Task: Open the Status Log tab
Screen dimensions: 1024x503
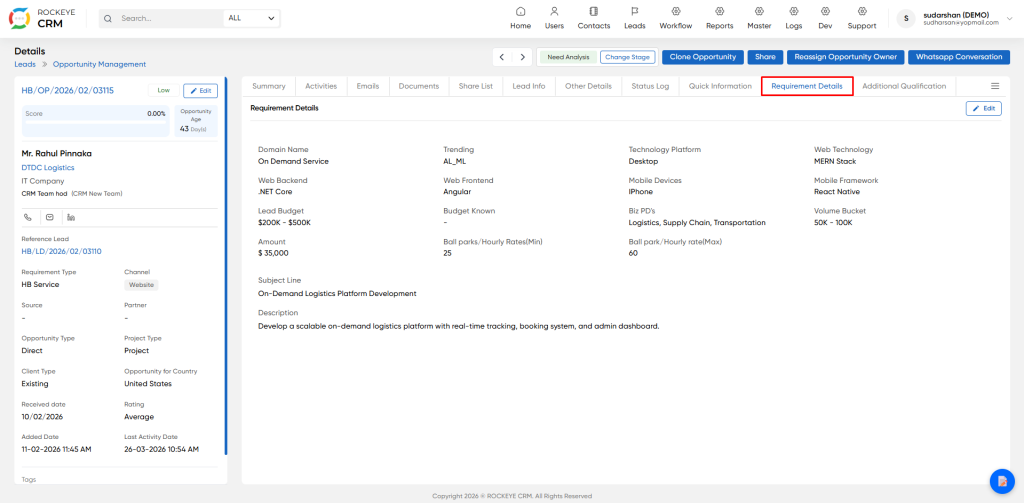Action: 650,86
